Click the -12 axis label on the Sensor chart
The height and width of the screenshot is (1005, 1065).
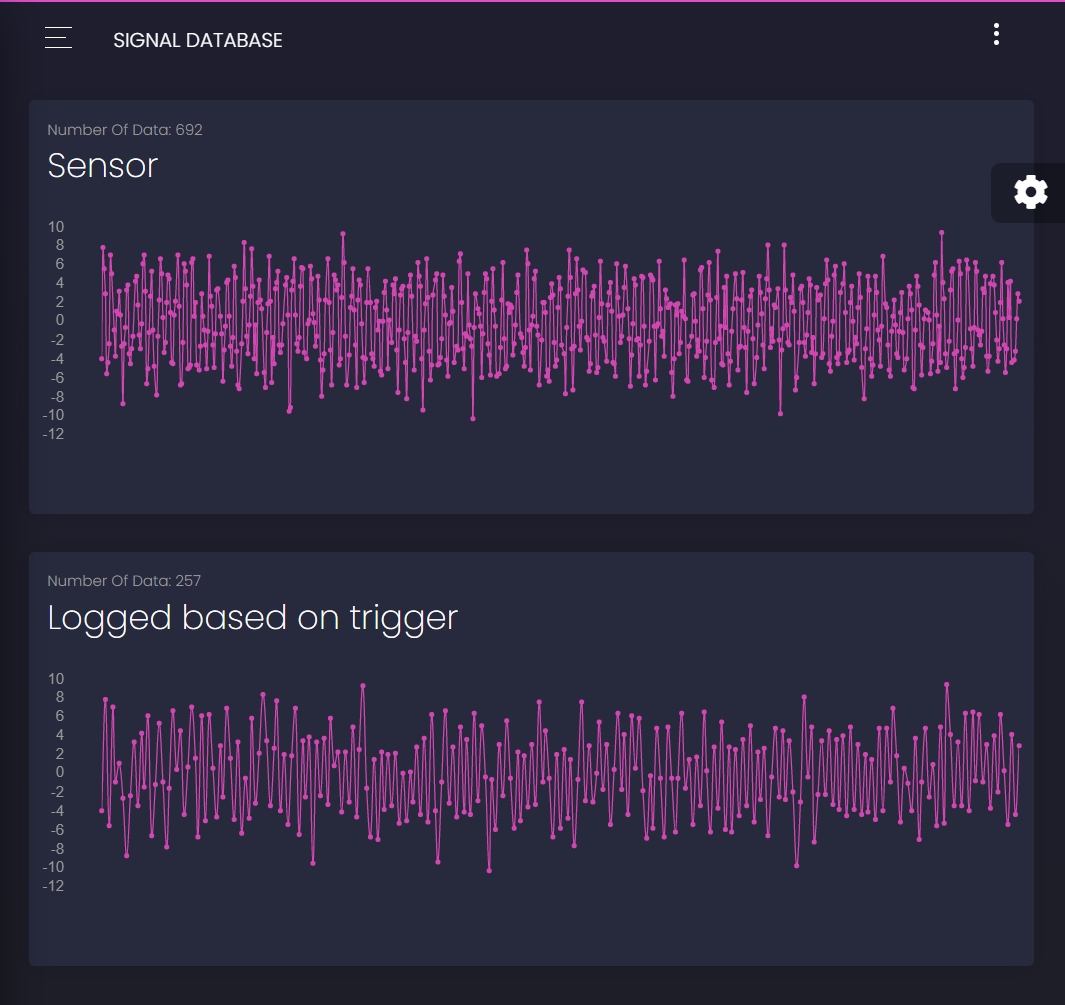pyautogui.click(x=55, y=434)
